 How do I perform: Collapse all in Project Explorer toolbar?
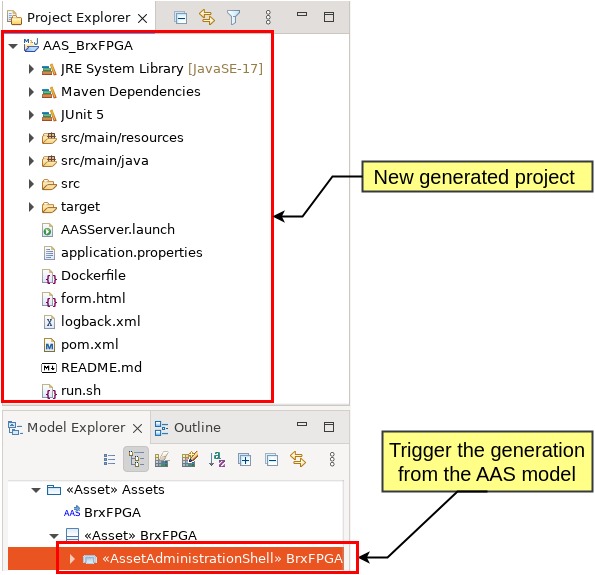pos(180,17)
